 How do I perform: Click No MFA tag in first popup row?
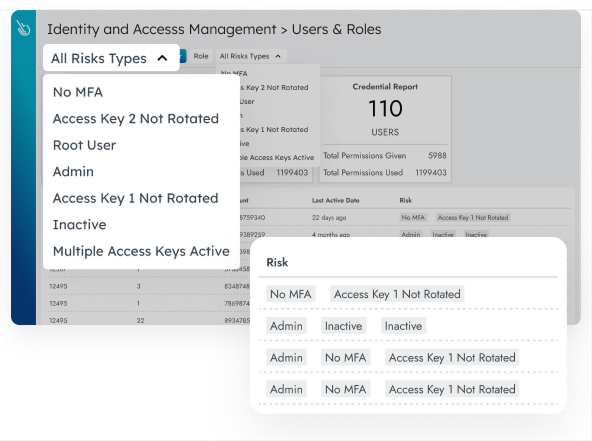click(291, 294)
